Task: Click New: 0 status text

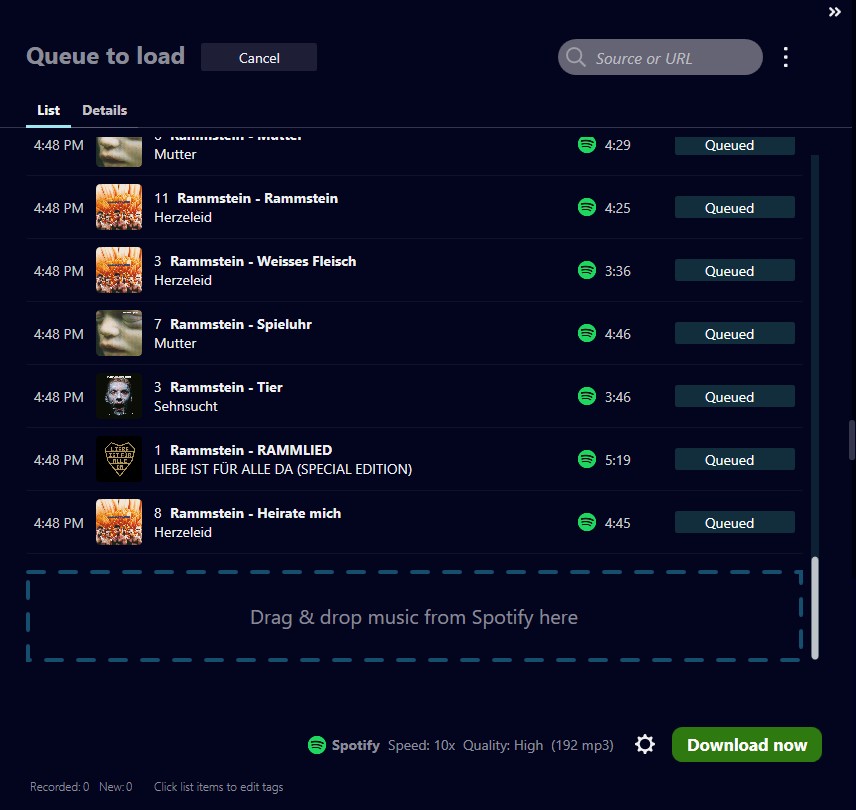Action: [116, 787]
